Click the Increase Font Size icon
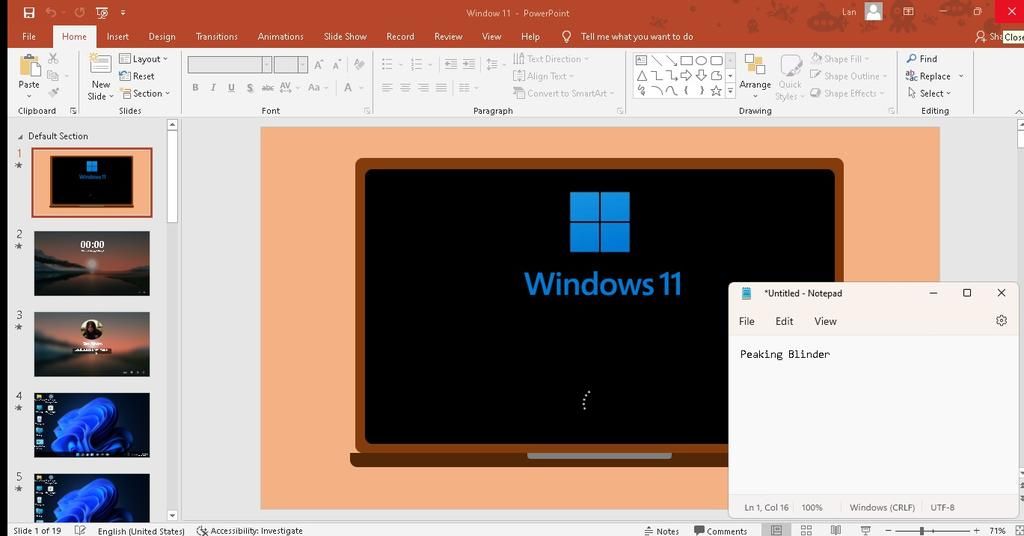 (318, 64)
